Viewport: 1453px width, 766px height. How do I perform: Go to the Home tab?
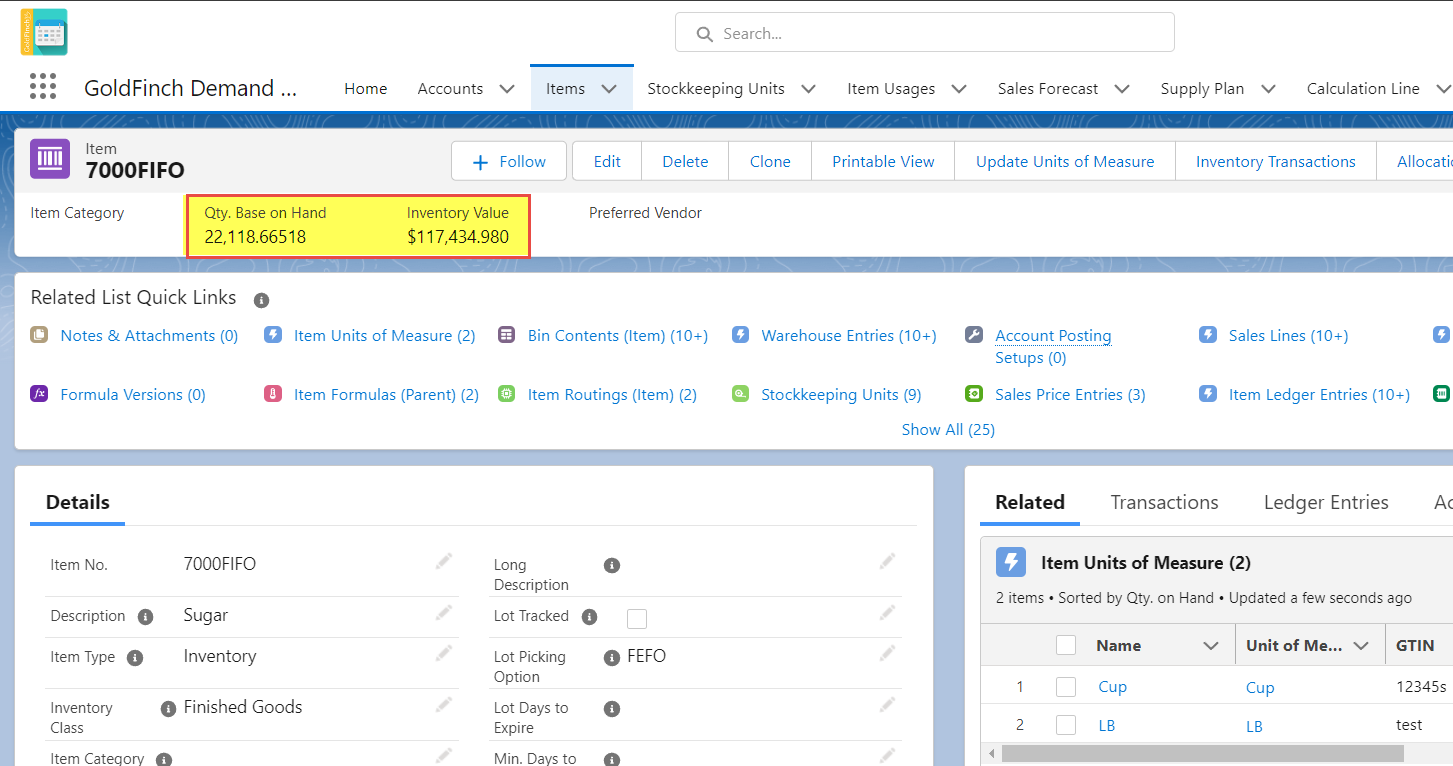tap(366, 89)
